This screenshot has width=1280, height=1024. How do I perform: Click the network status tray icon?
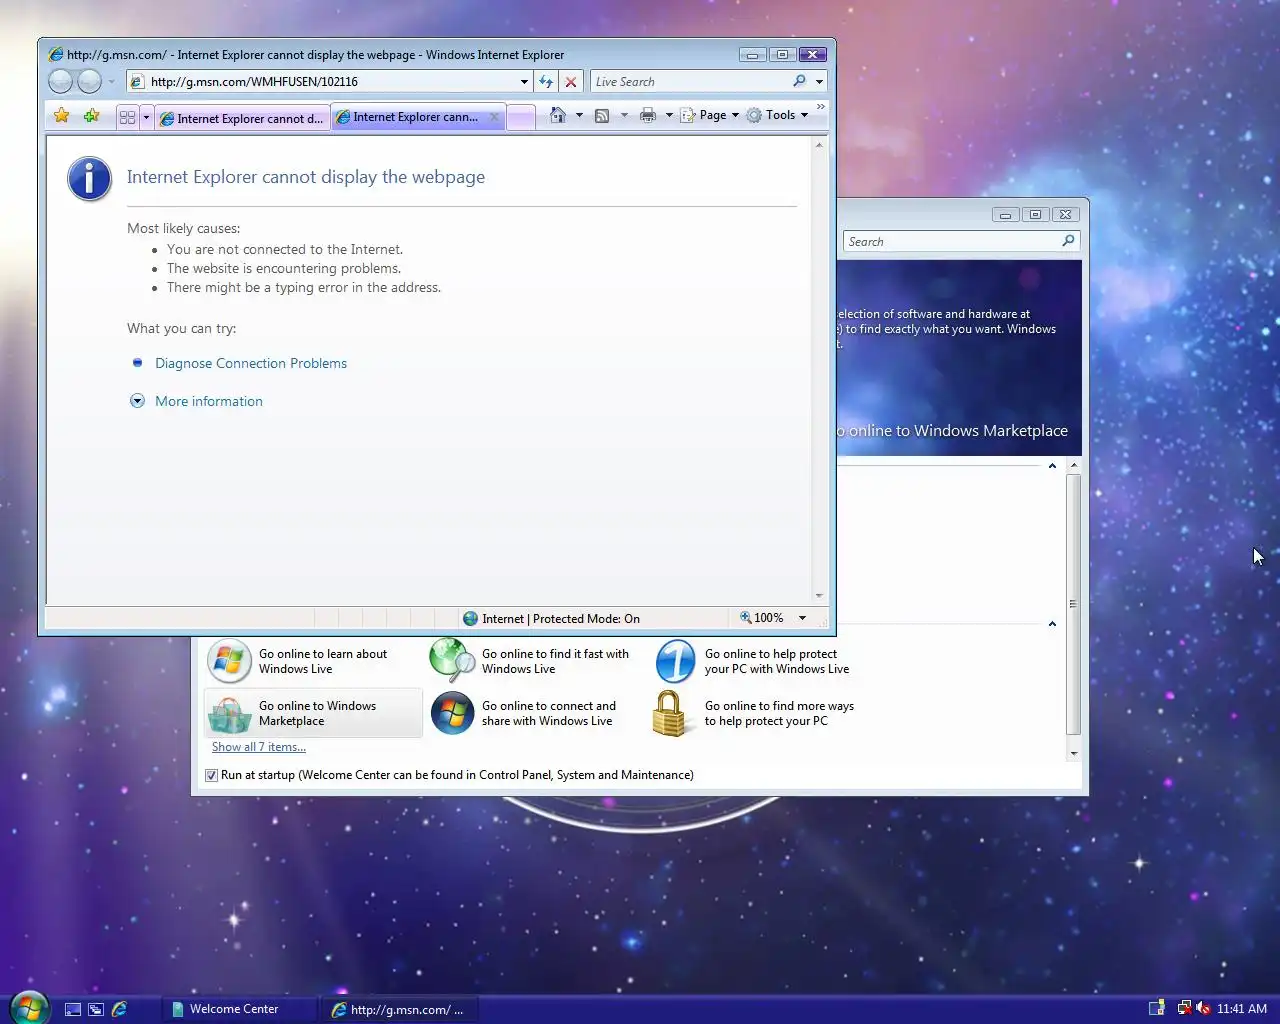tap(1184, 1008)
